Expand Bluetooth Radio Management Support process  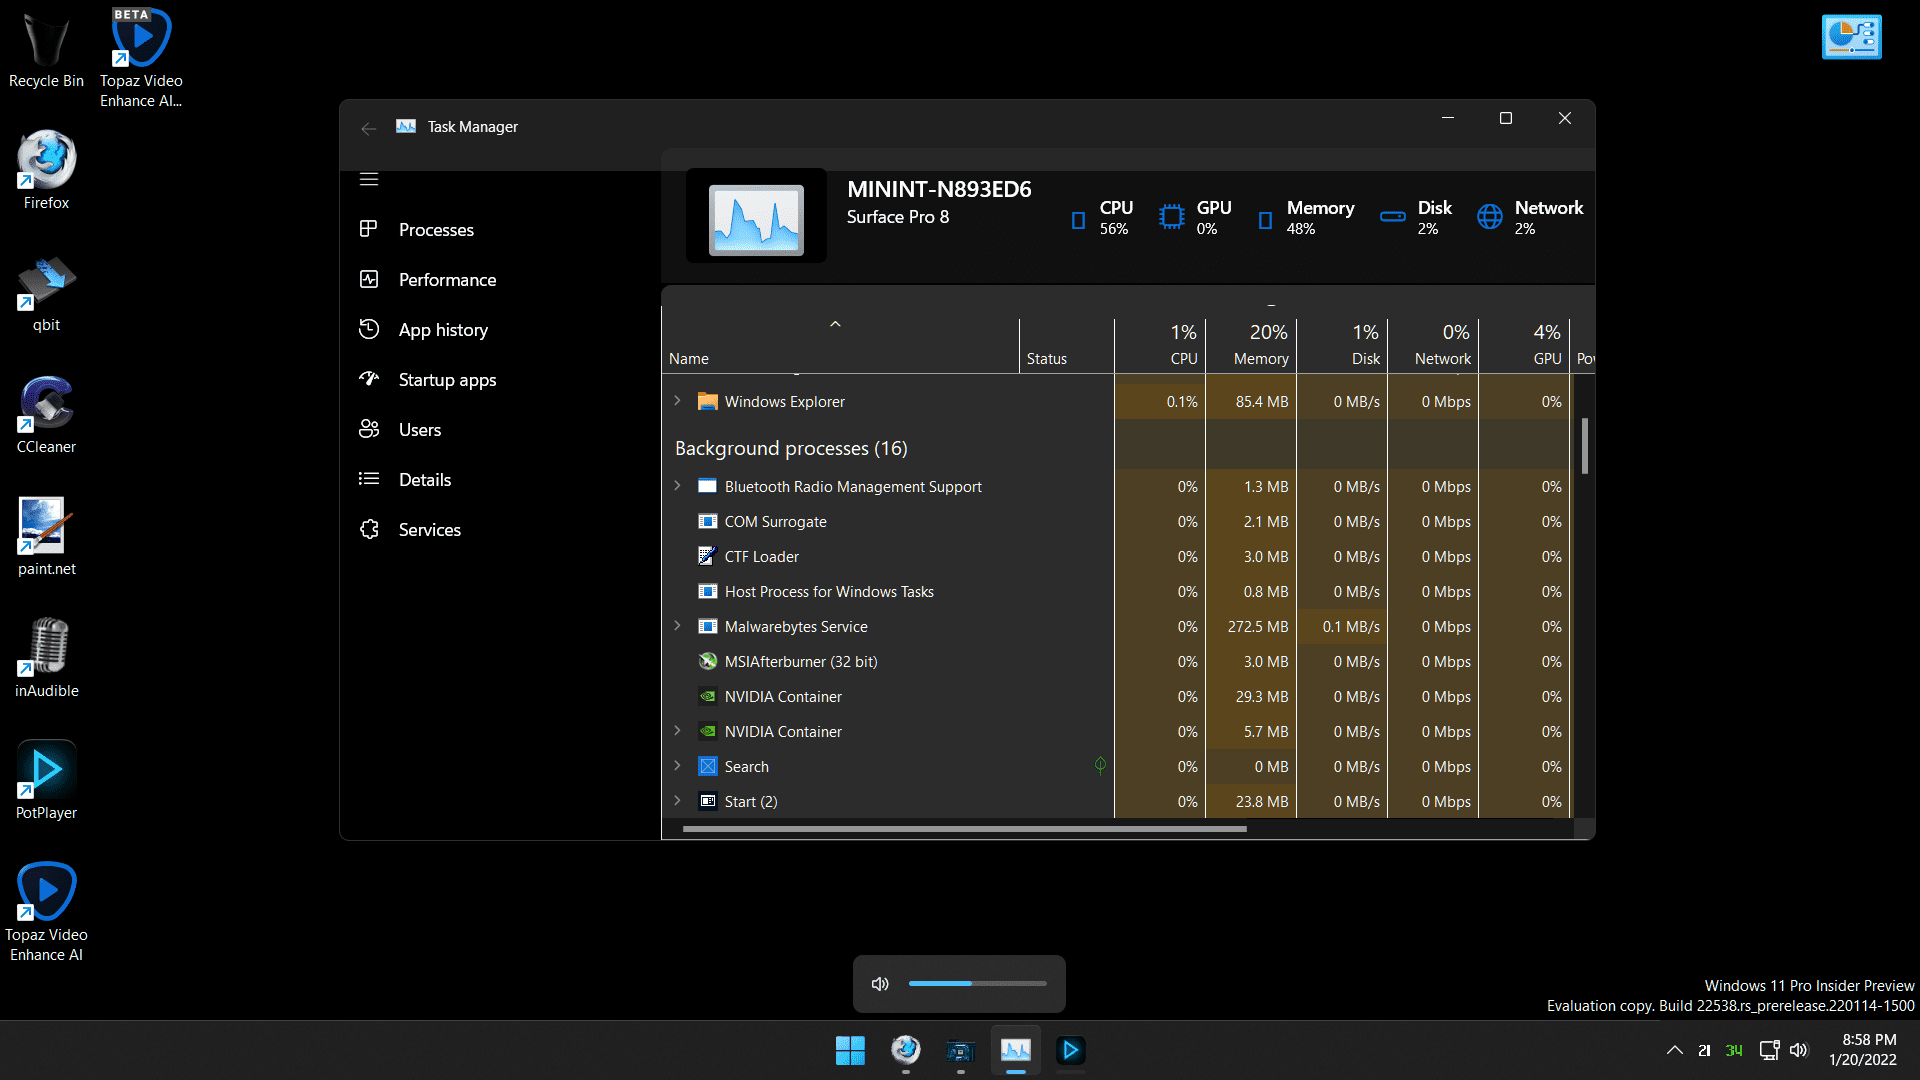coord(677,486)
